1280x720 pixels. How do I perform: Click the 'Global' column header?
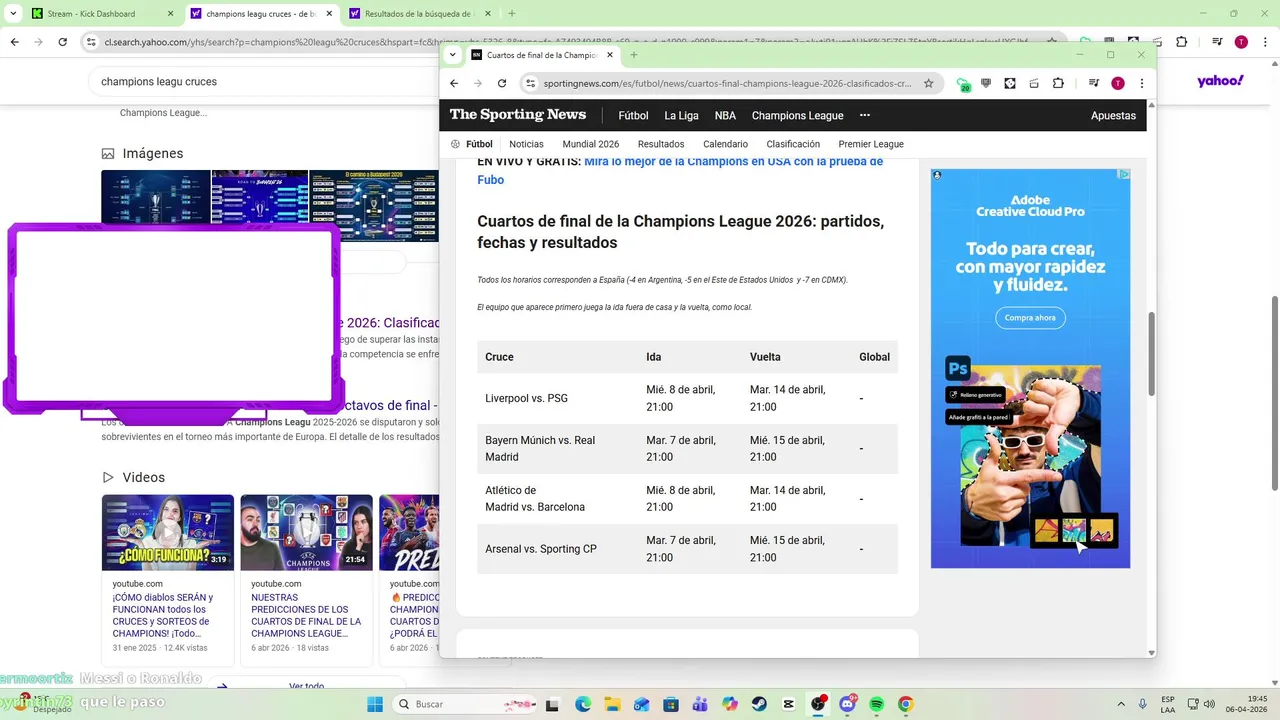coord(874,357)
